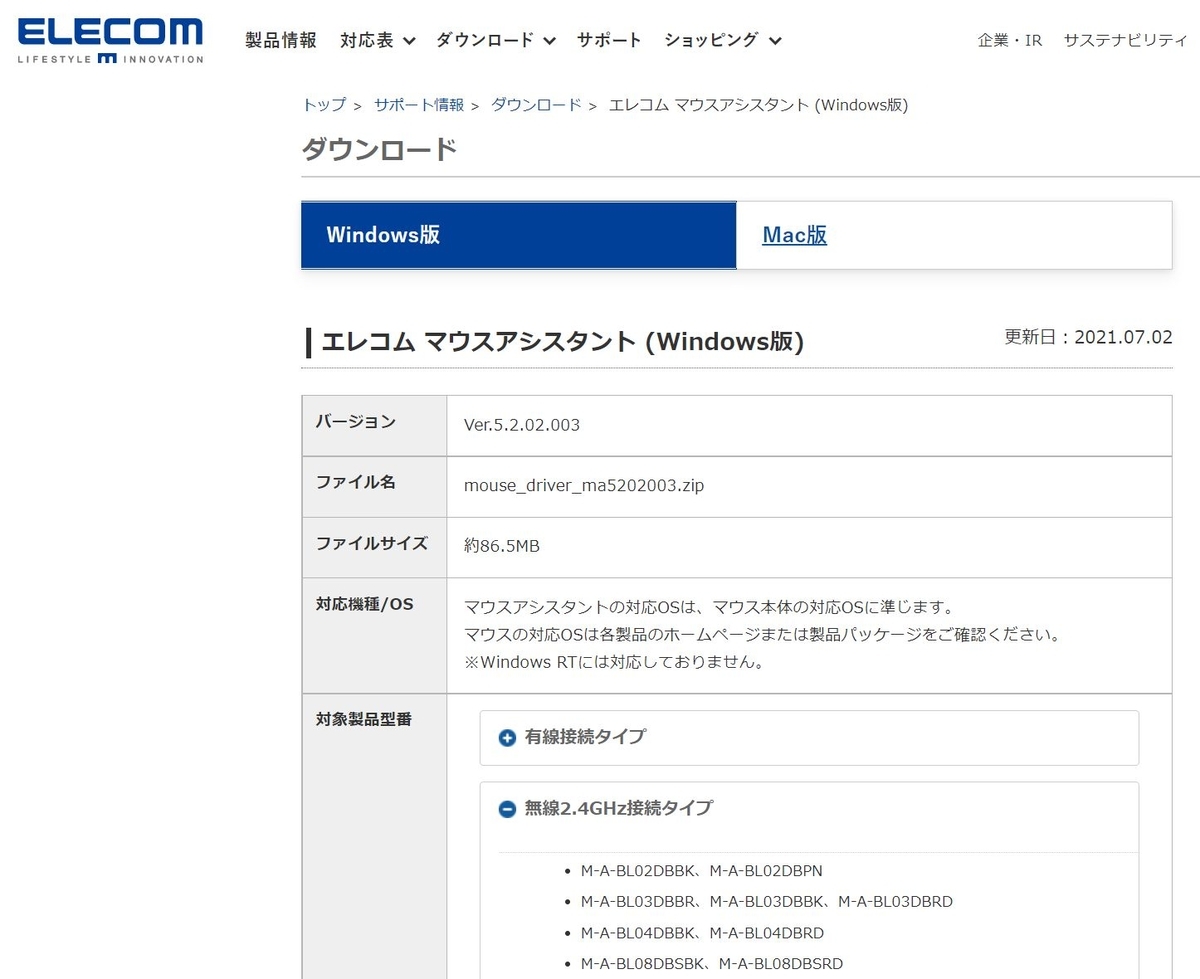
Task: Open the サポート menu
Action: 609,40
